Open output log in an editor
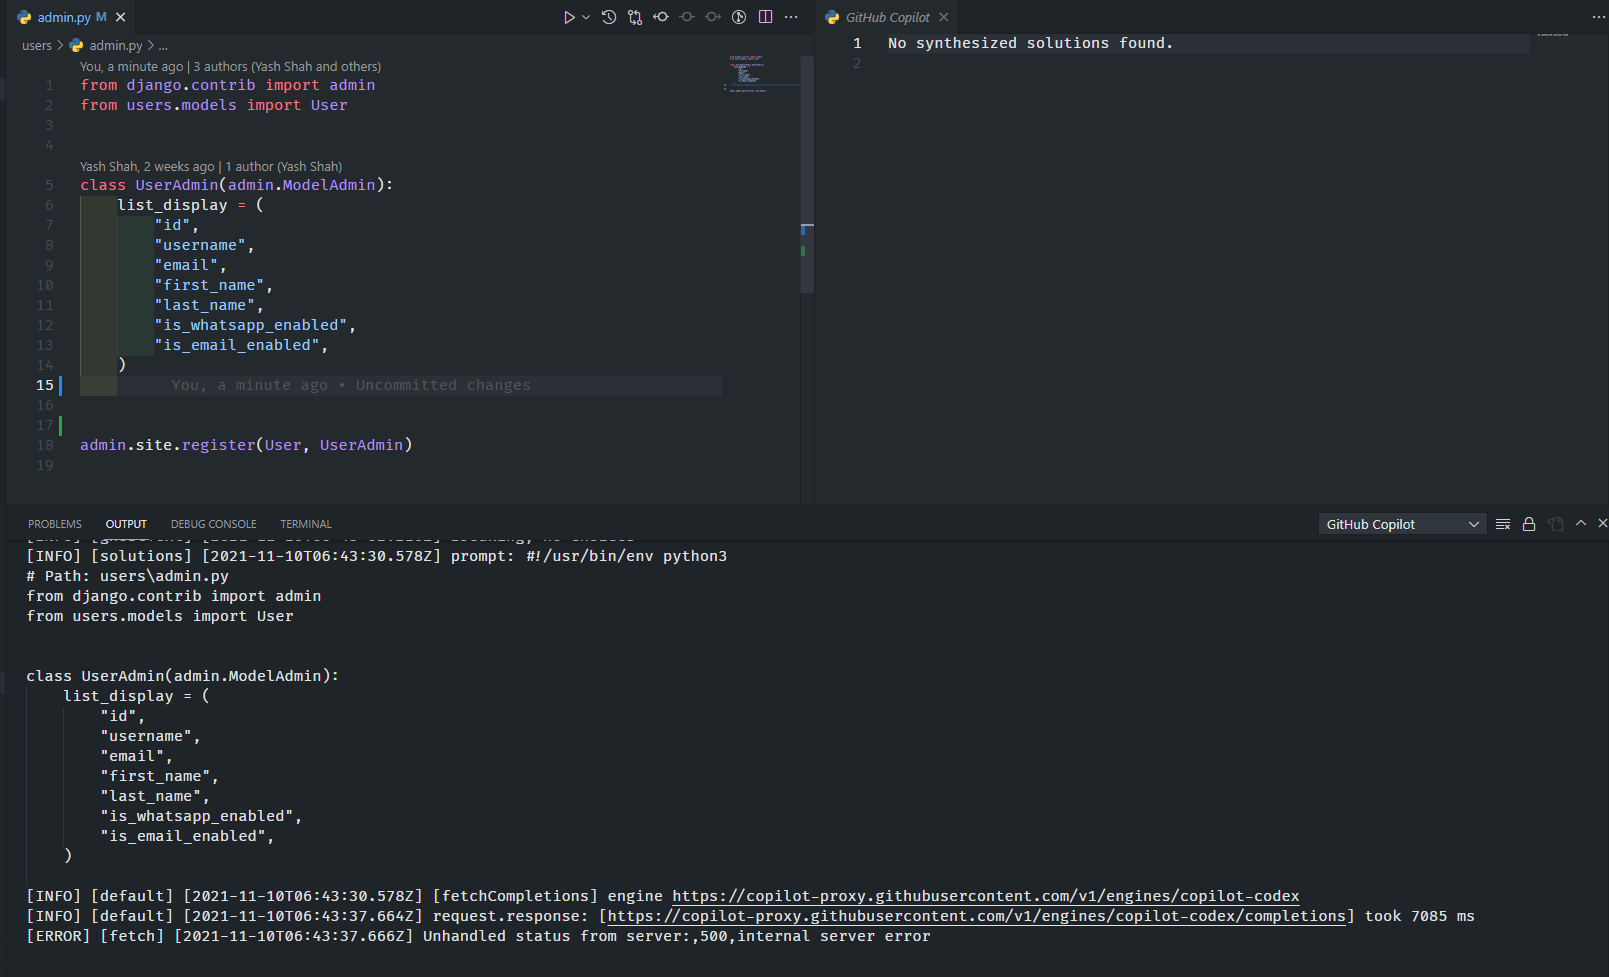The height and width of the screenshot is (977, 1609). click(x=1554, y=523)
